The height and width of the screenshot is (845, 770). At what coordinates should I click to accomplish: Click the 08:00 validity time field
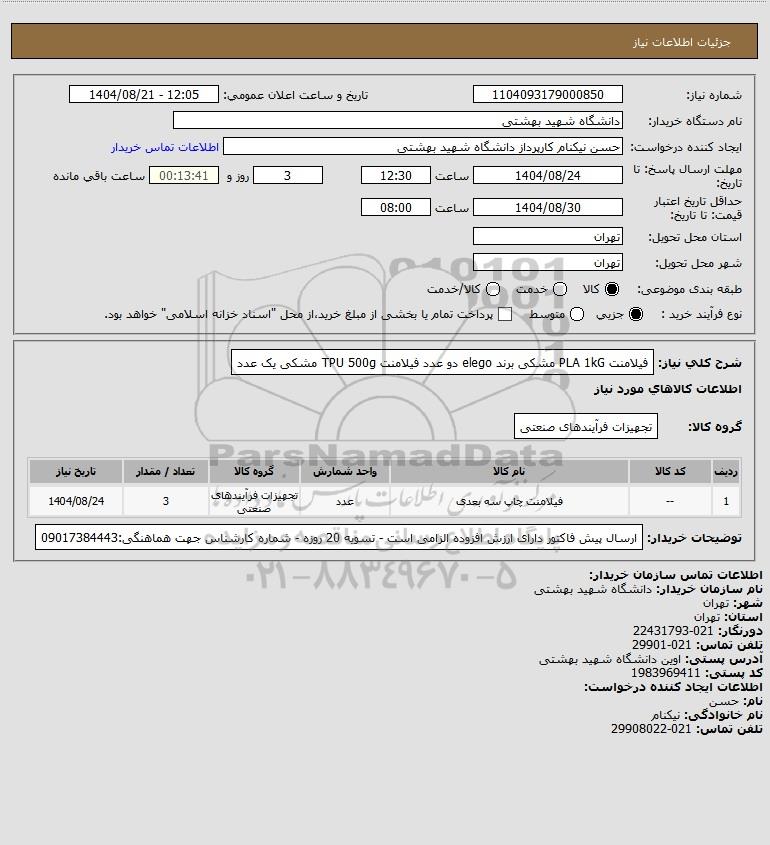(396, 207)
